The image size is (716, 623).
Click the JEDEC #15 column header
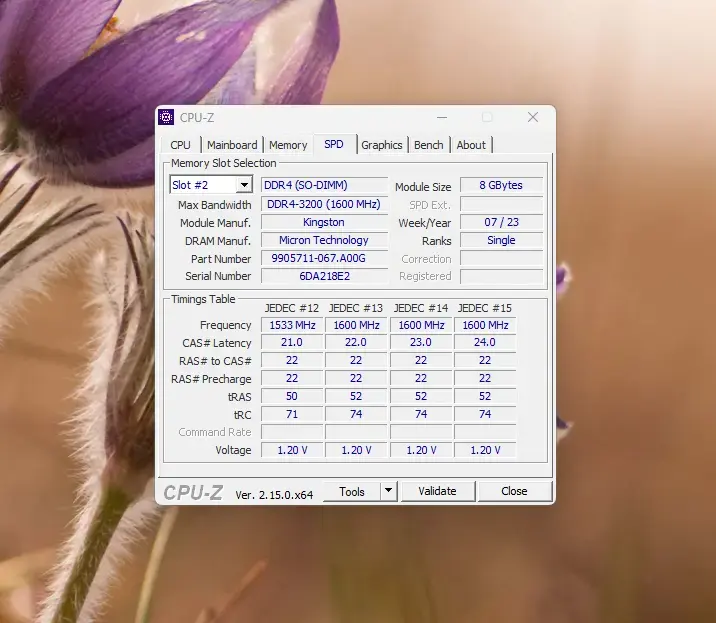point(484,308)
